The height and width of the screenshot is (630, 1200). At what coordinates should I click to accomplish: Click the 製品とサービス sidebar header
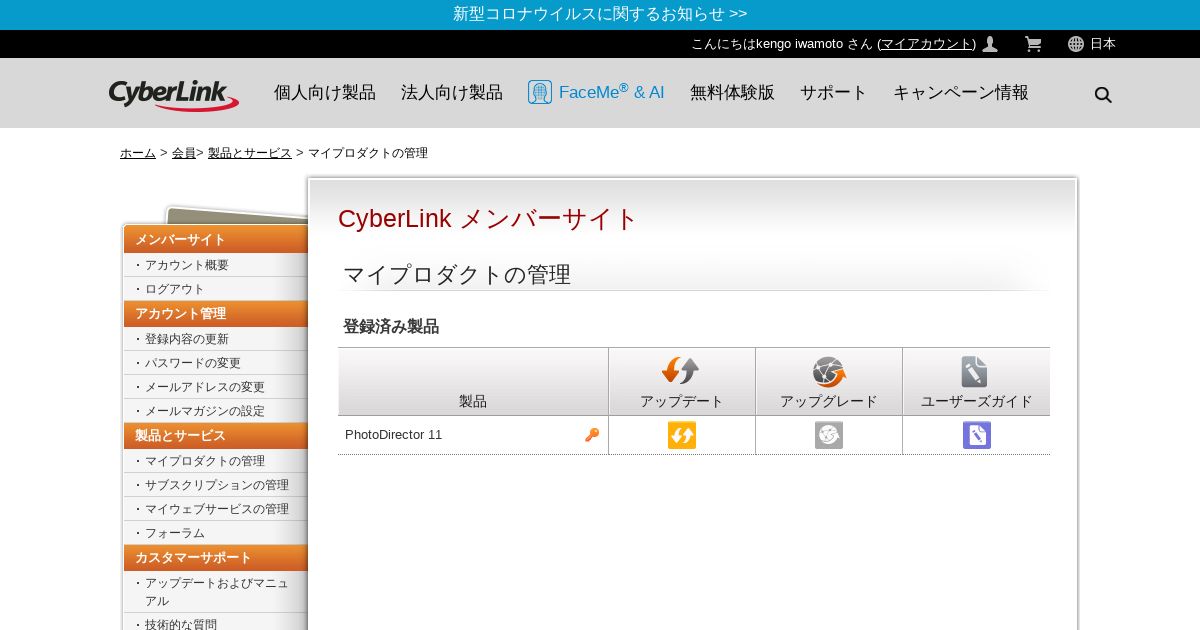tap(216, 436)
